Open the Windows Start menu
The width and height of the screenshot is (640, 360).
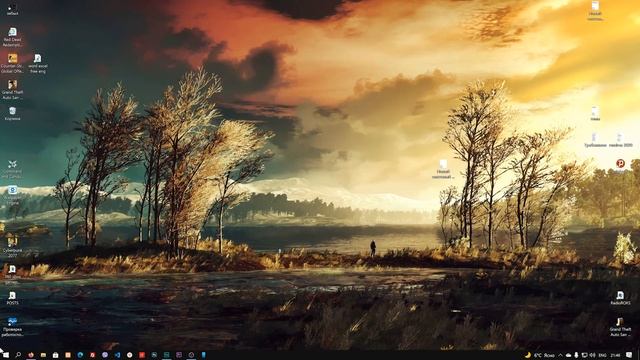[5, 355]
